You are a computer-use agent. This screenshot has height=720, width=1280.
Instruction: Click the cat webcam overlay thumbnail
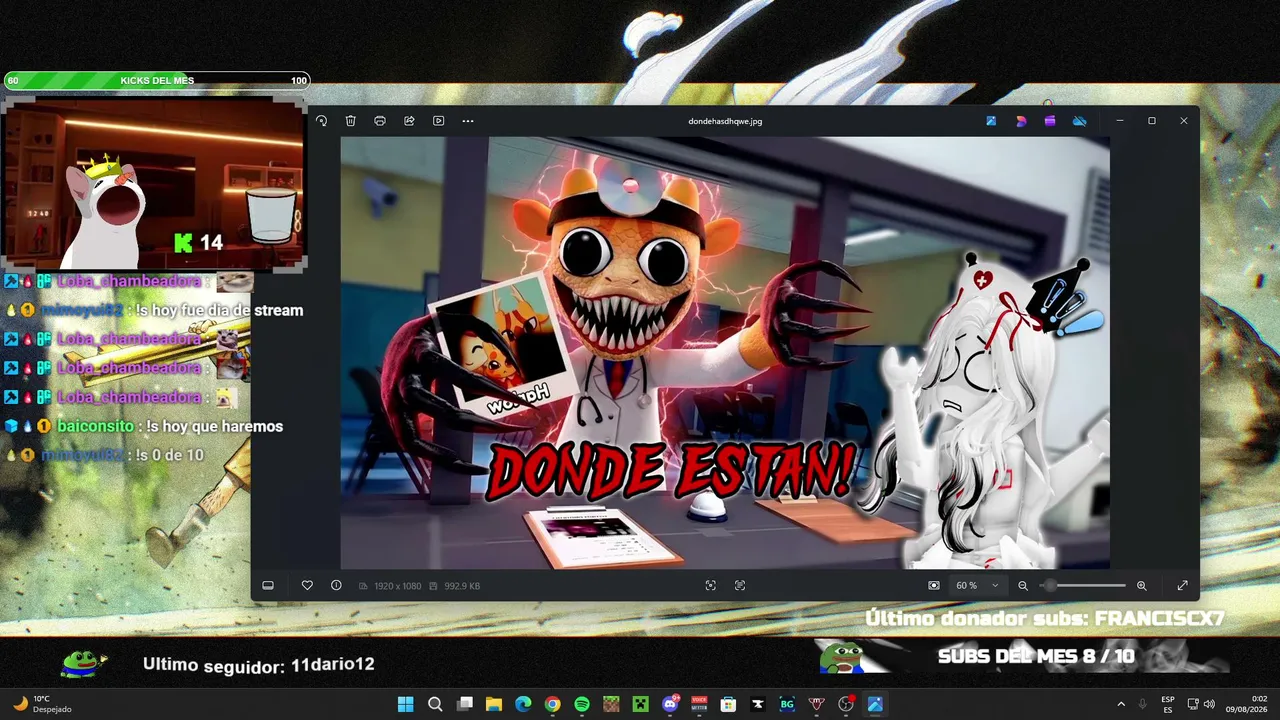click(x=154, y=182)
